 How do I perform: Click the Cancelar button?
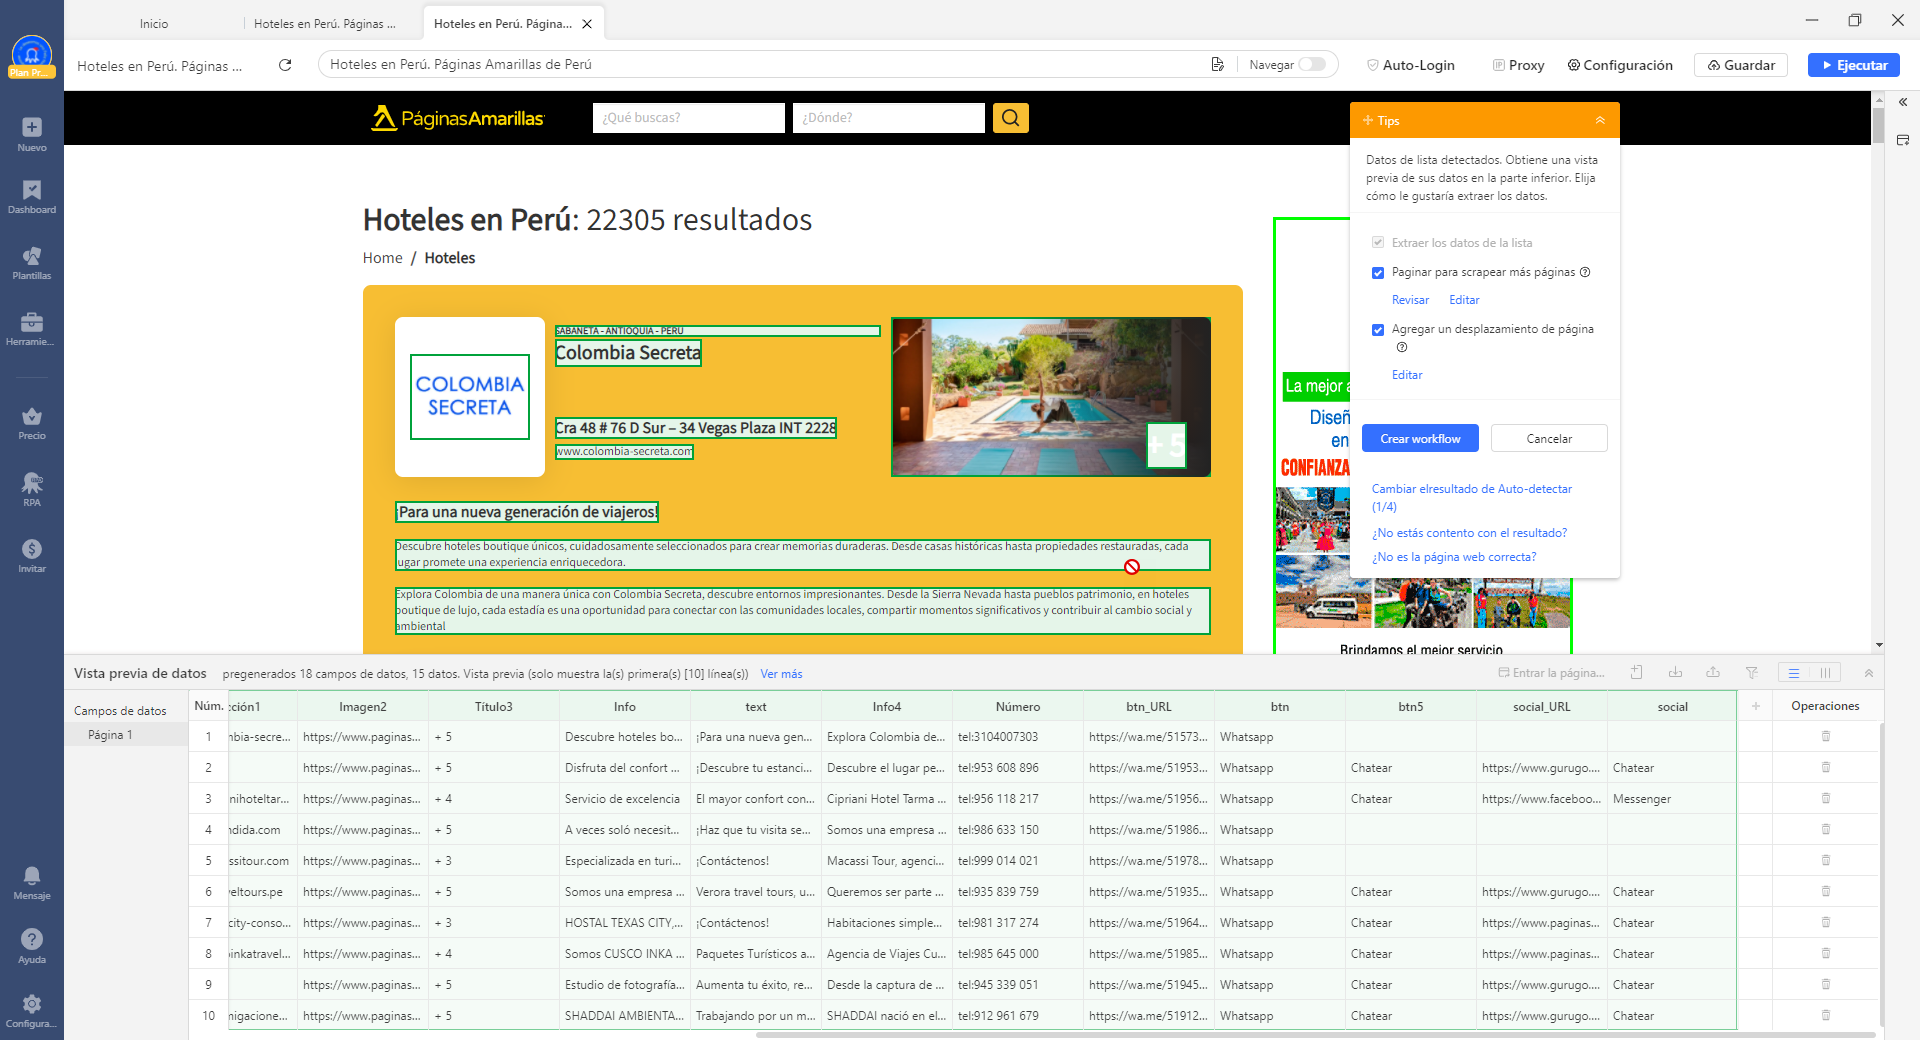coord(1549,439)
